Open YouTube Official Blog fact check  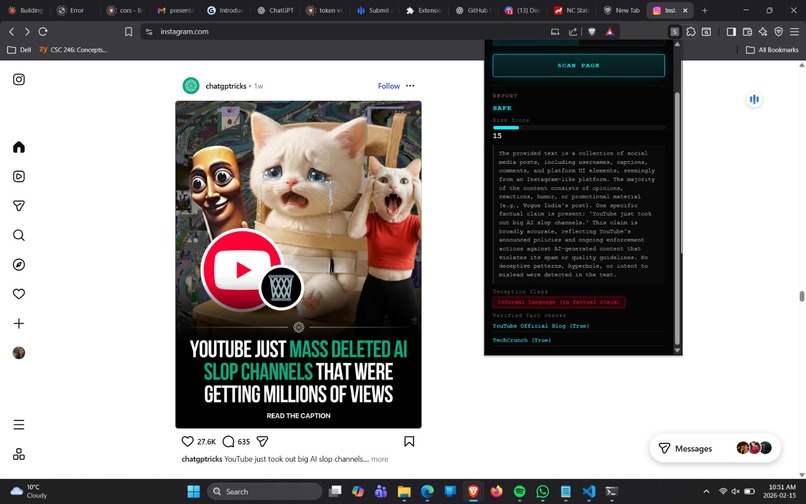click(x=541, y=326)
